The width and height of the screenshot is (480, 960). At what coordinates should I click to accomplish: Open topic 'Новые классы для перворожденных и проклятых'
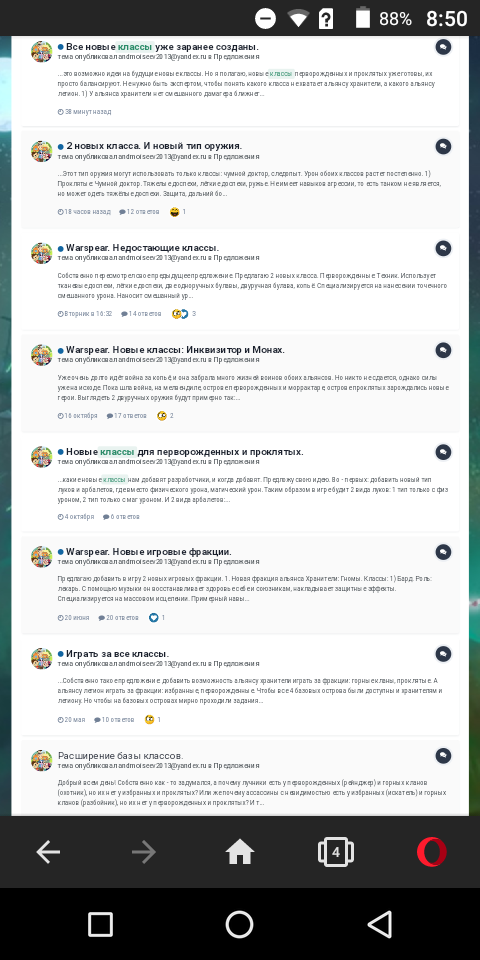pos(184,452)
